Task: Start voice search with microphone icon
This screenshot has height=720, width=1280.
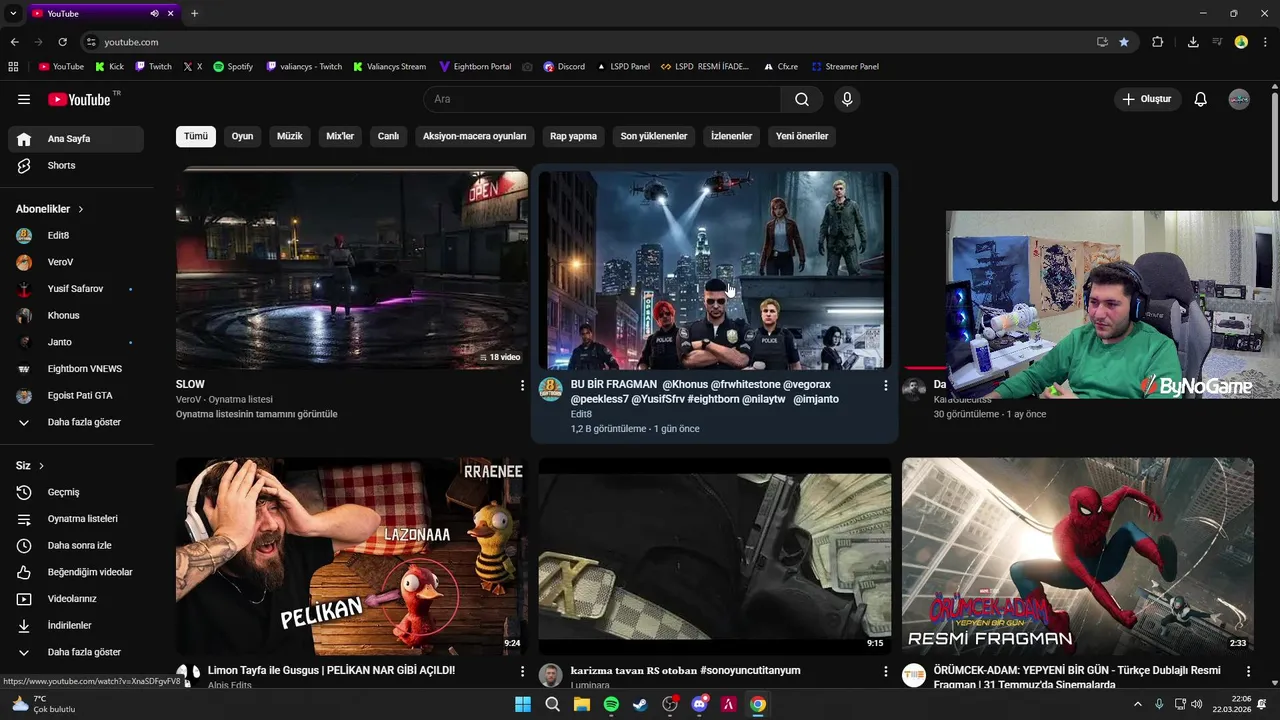Action: point(847,99)
